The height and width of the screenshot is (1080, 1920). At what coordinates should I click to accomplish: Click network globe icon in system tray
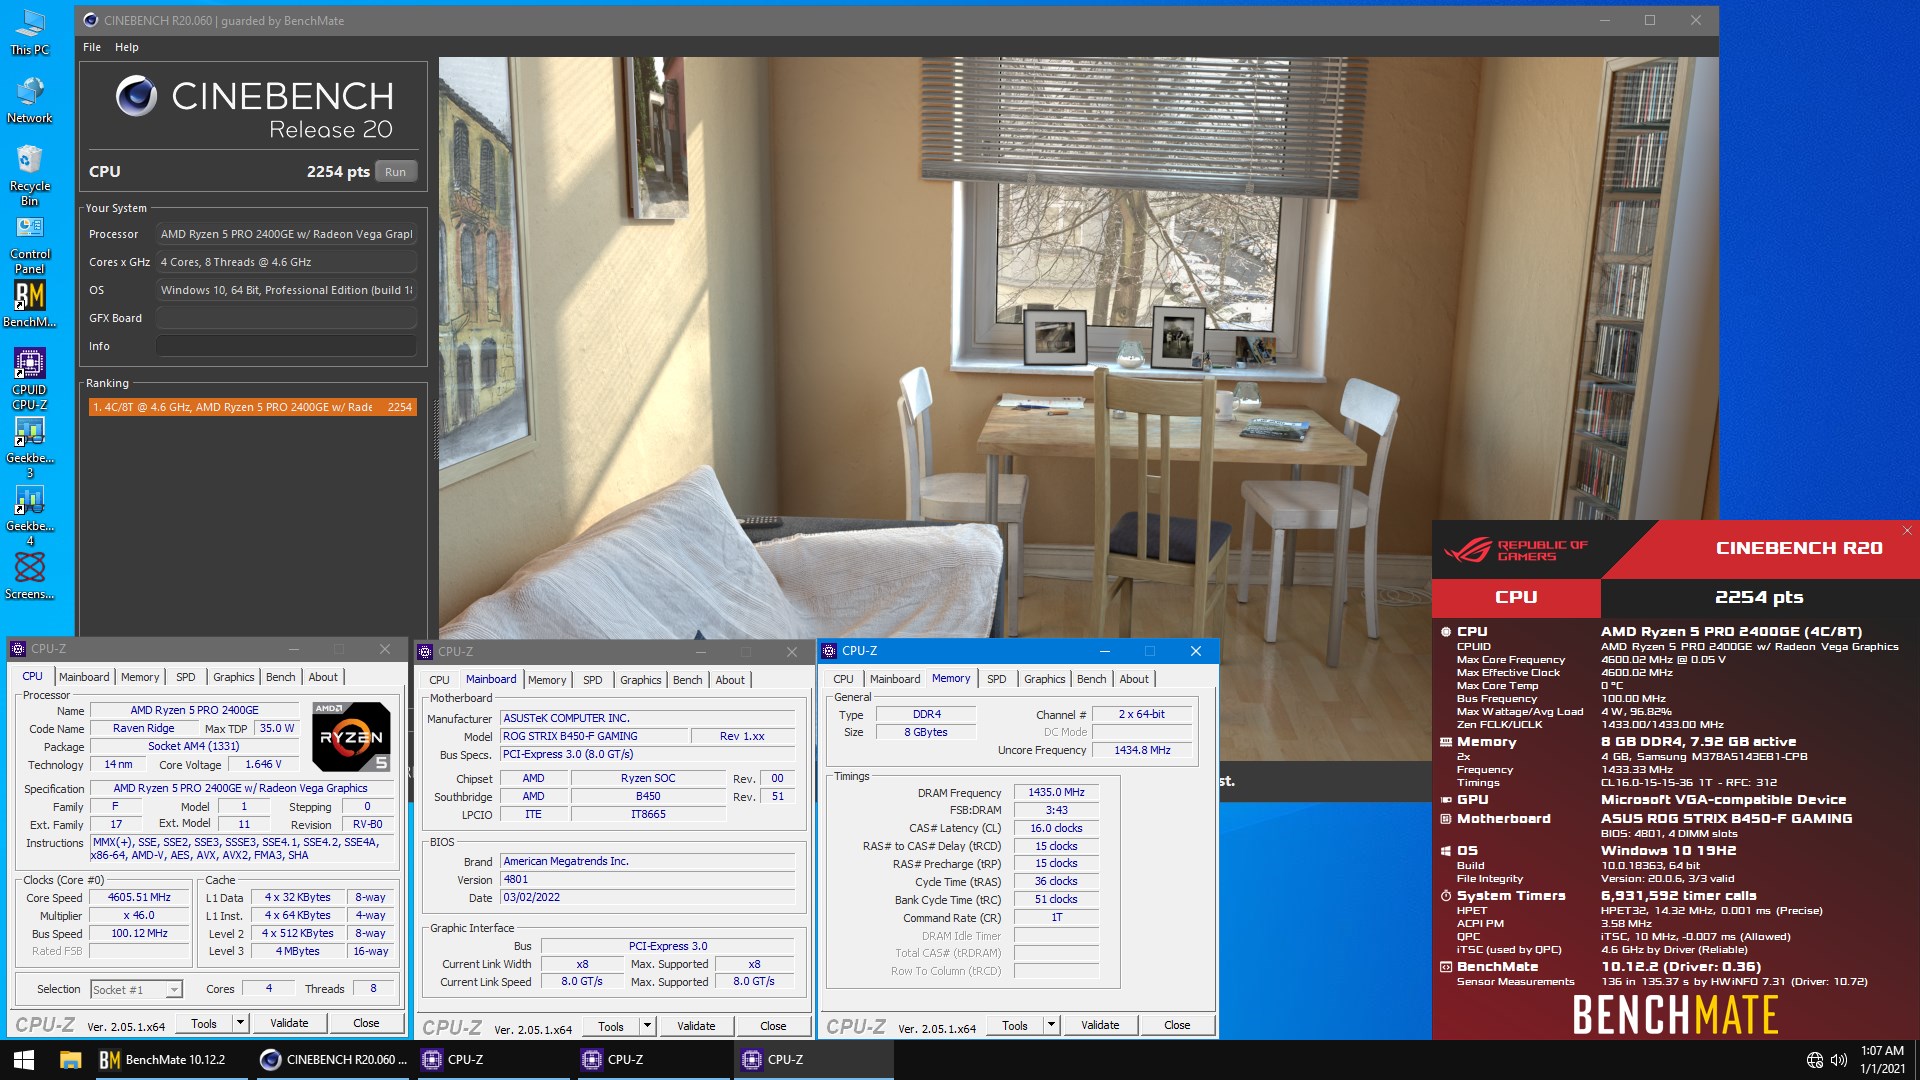1814,1060
